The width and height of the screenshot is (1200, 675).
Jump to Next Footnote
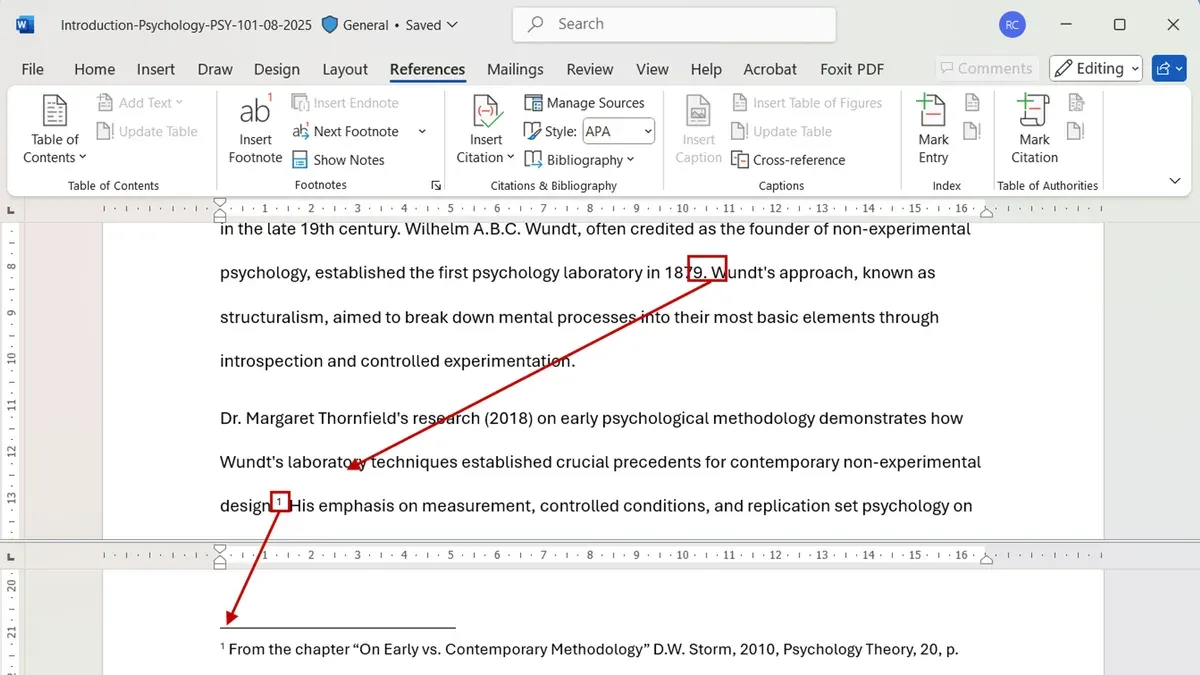coord(346,131)
